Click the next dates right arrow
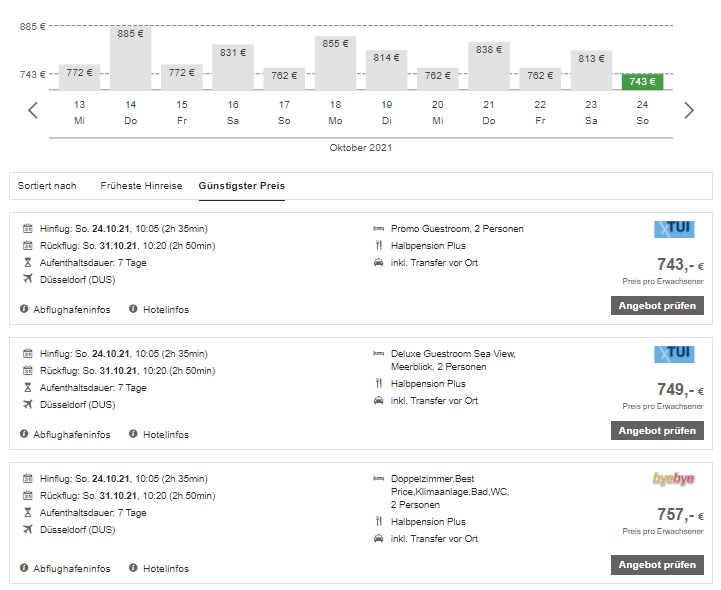 coord(688,110)
